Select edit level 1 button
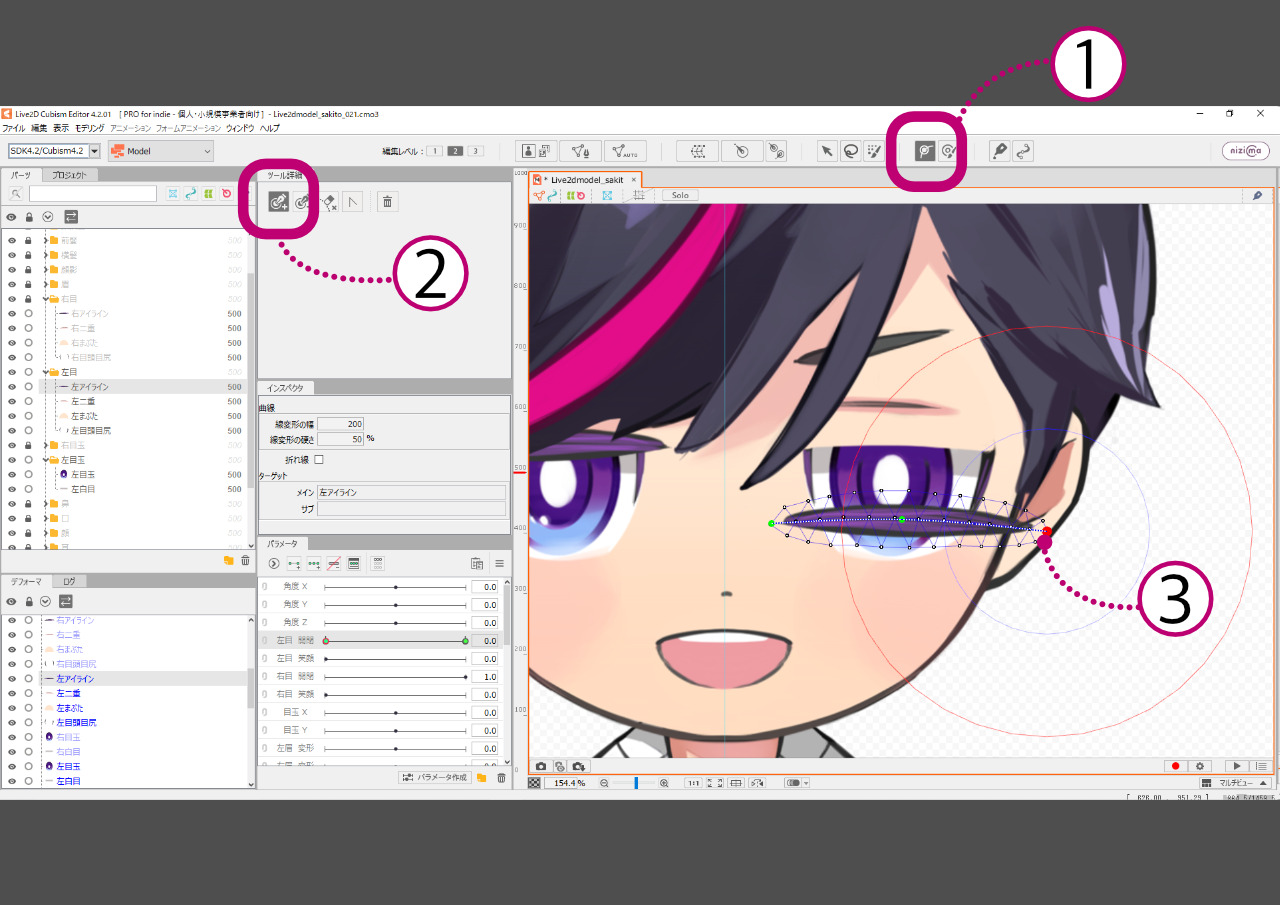 click(x=434, y=151)
